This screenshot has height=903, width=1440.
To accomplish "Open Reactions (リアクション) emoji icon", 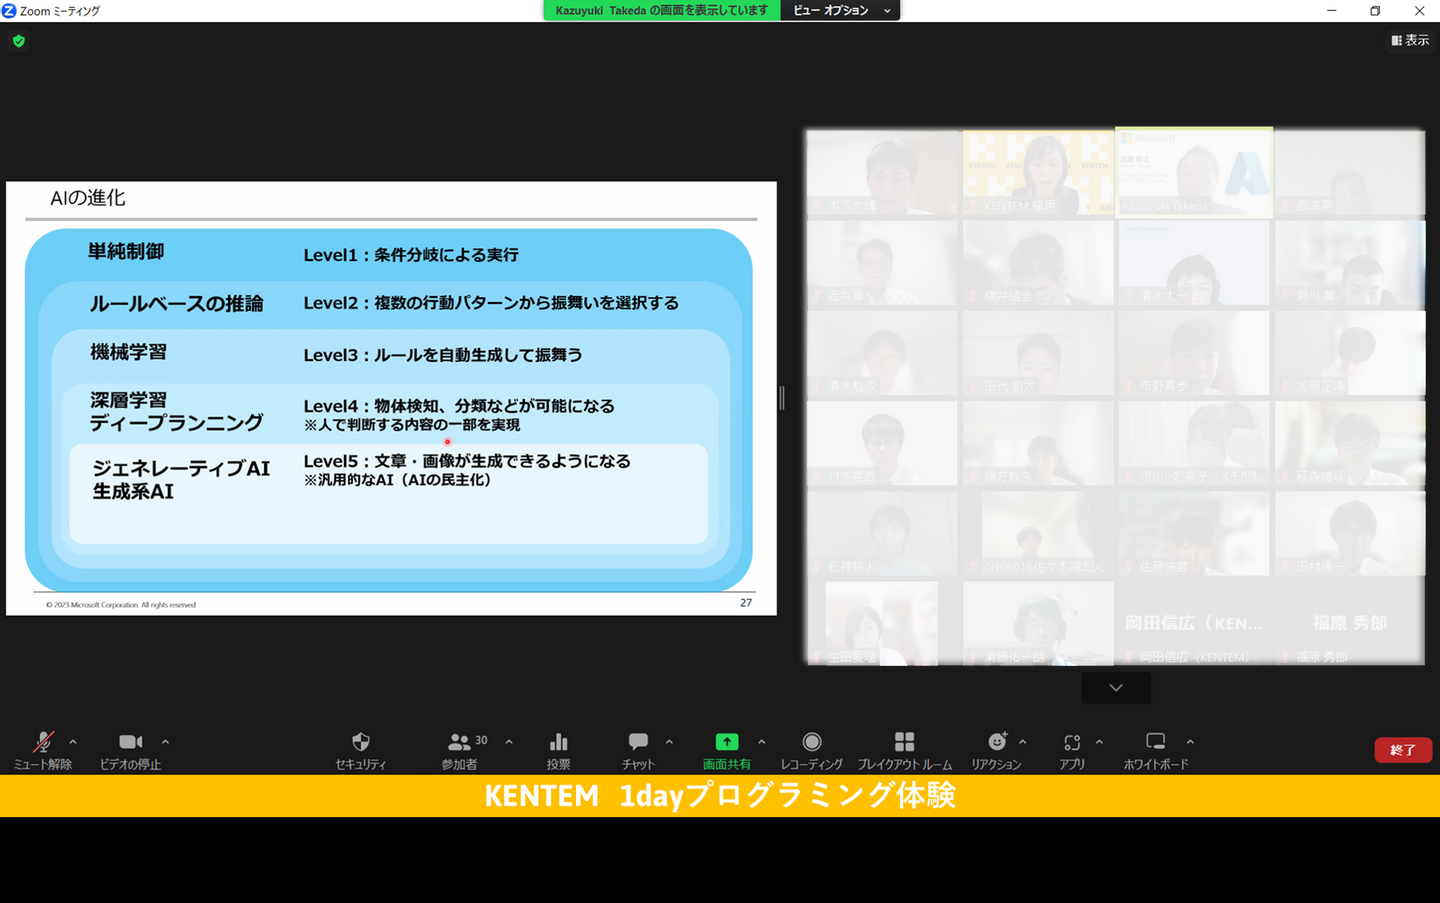I will pos(997,742).
